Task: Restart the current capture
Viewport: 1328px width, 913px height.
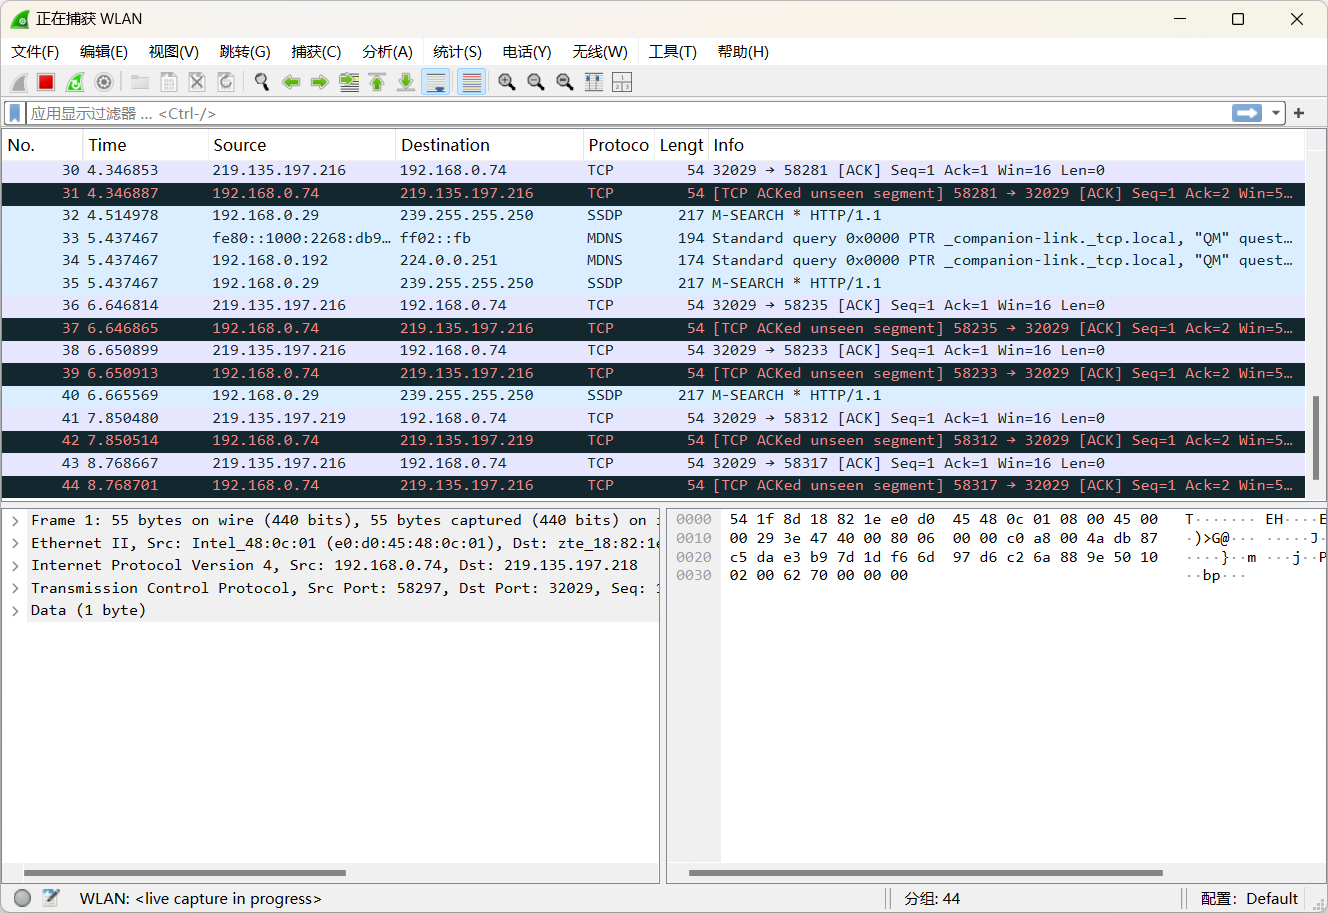Action: point(75,82)
